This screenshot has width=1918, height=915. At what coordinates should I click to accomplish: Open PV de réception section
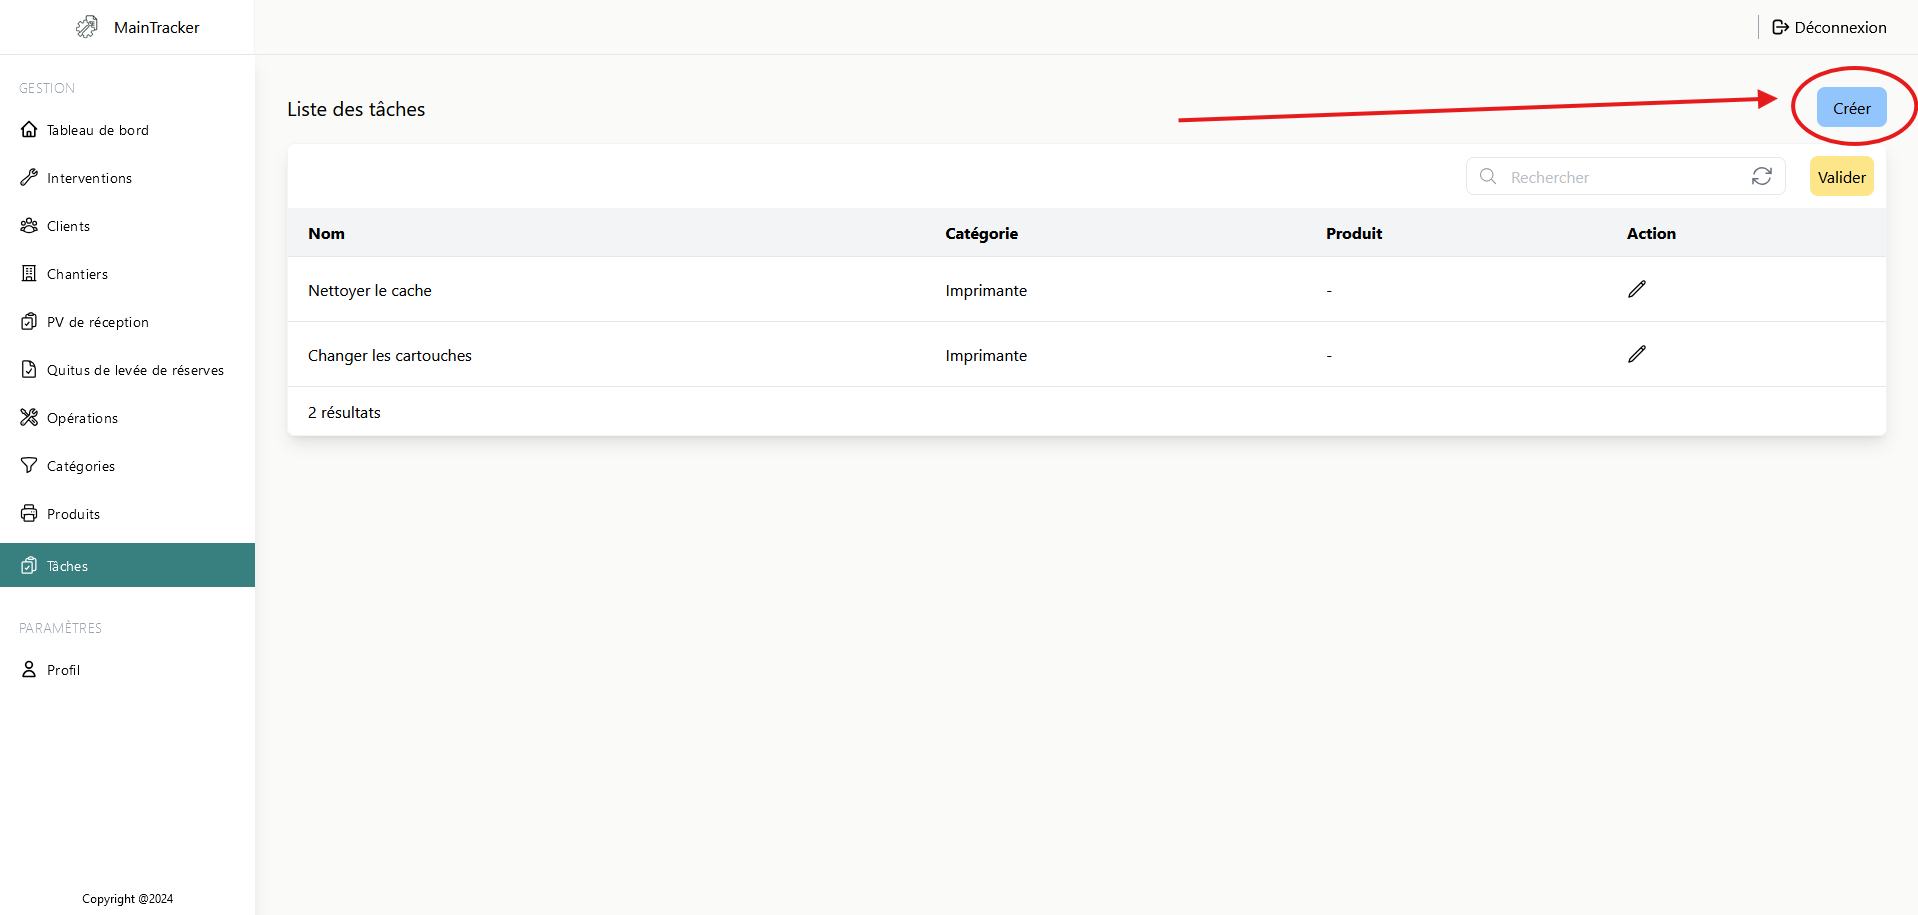click(x=97, y=322)
